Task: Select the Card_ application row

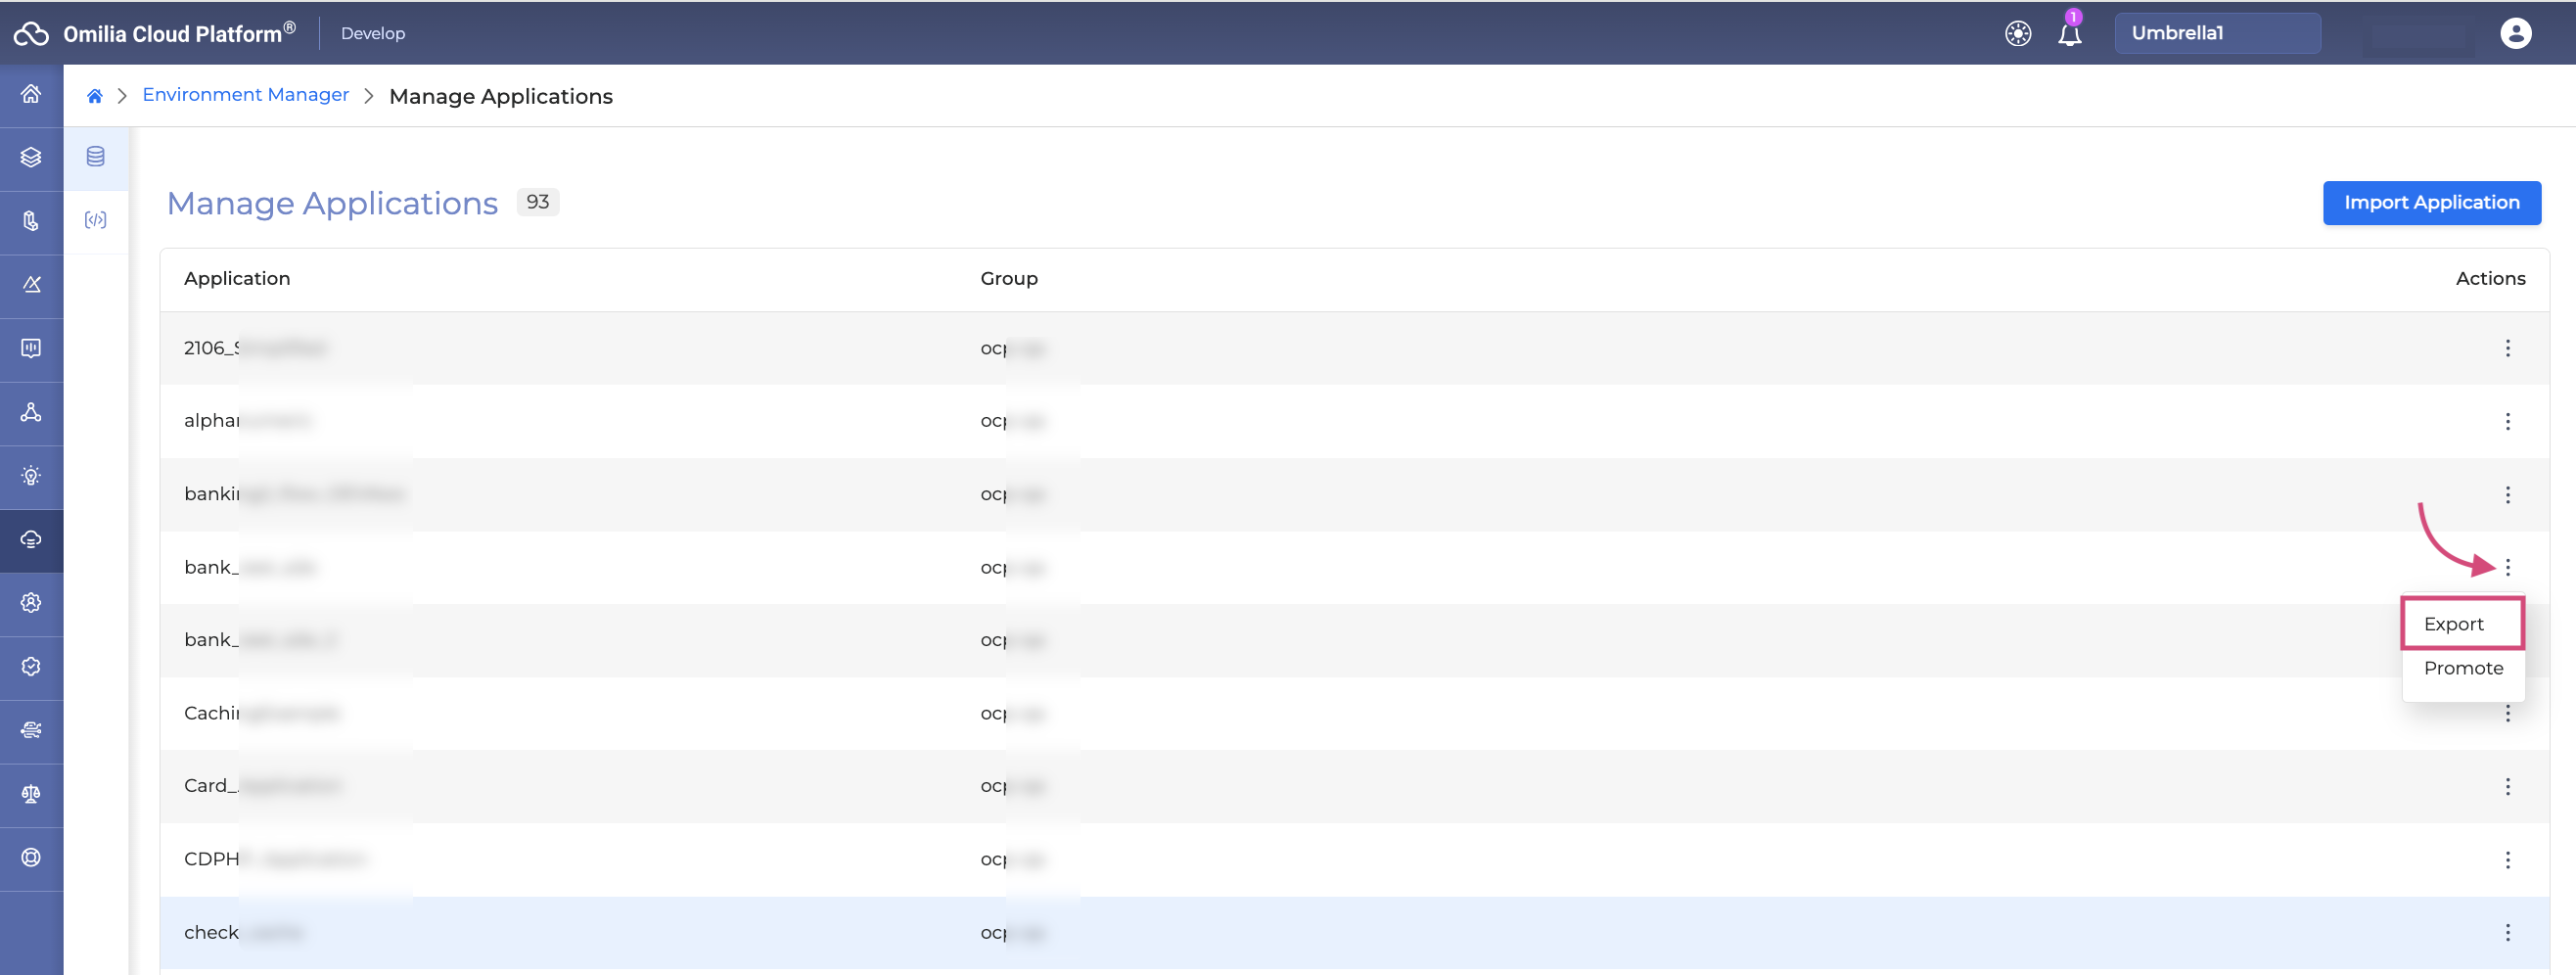Action: [600, 786]
